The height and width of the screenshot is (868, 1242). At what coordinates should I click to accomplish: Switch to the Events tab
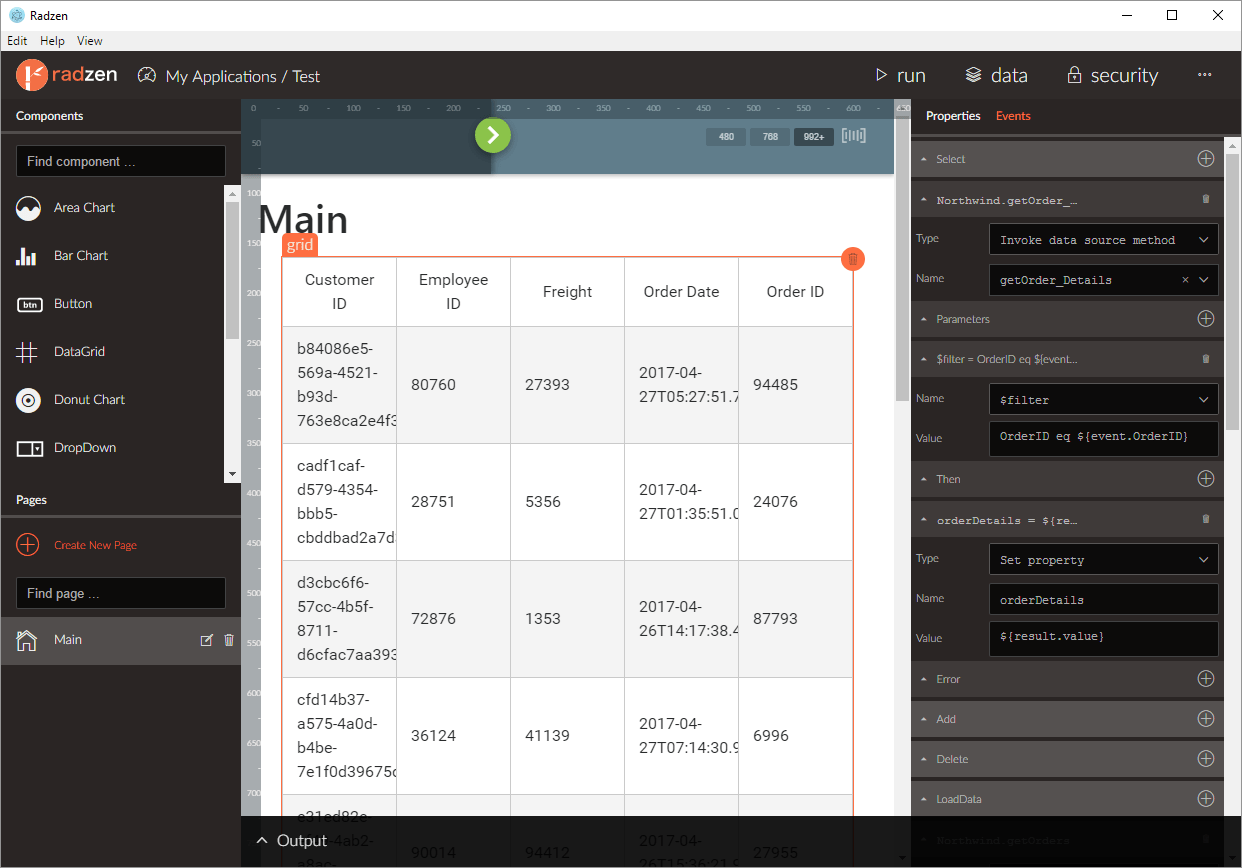[1013, 116]
